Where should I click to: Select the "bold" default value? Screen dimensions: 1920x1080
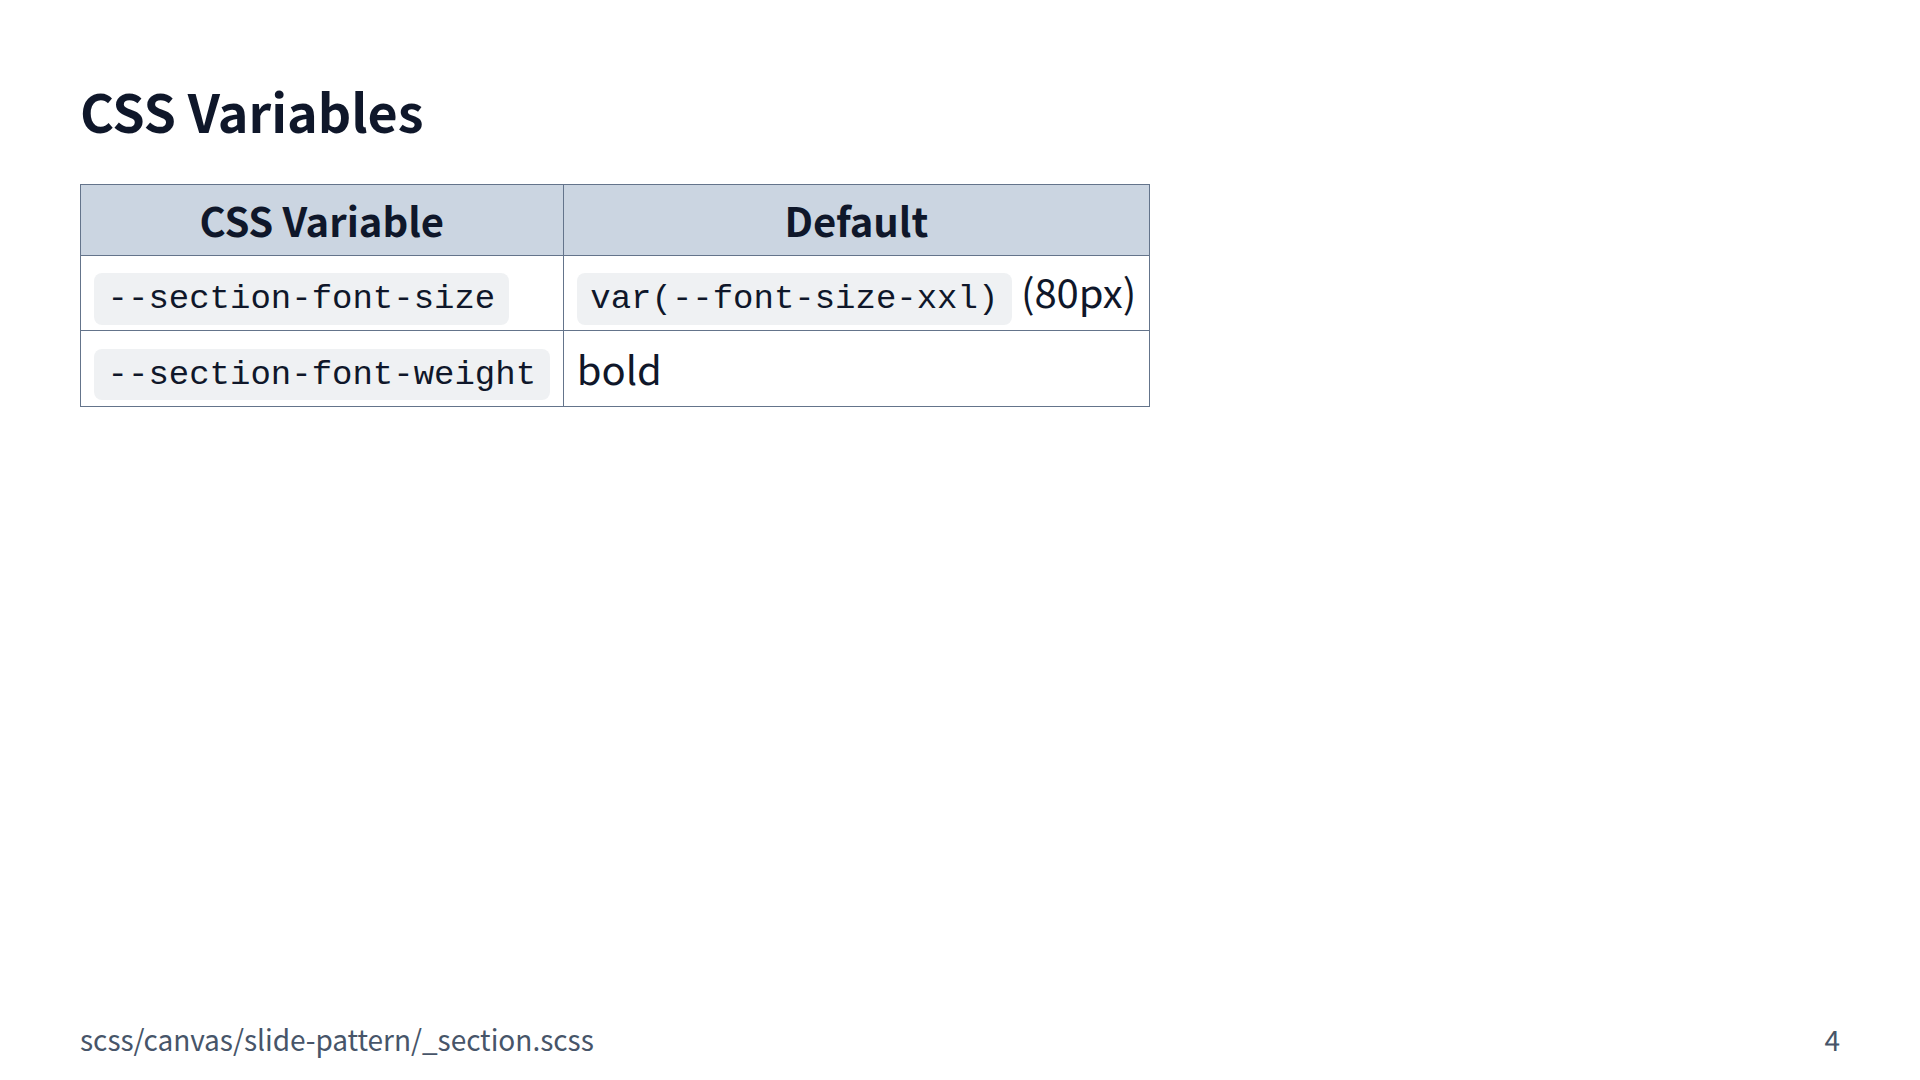click(x=619, y=372)
